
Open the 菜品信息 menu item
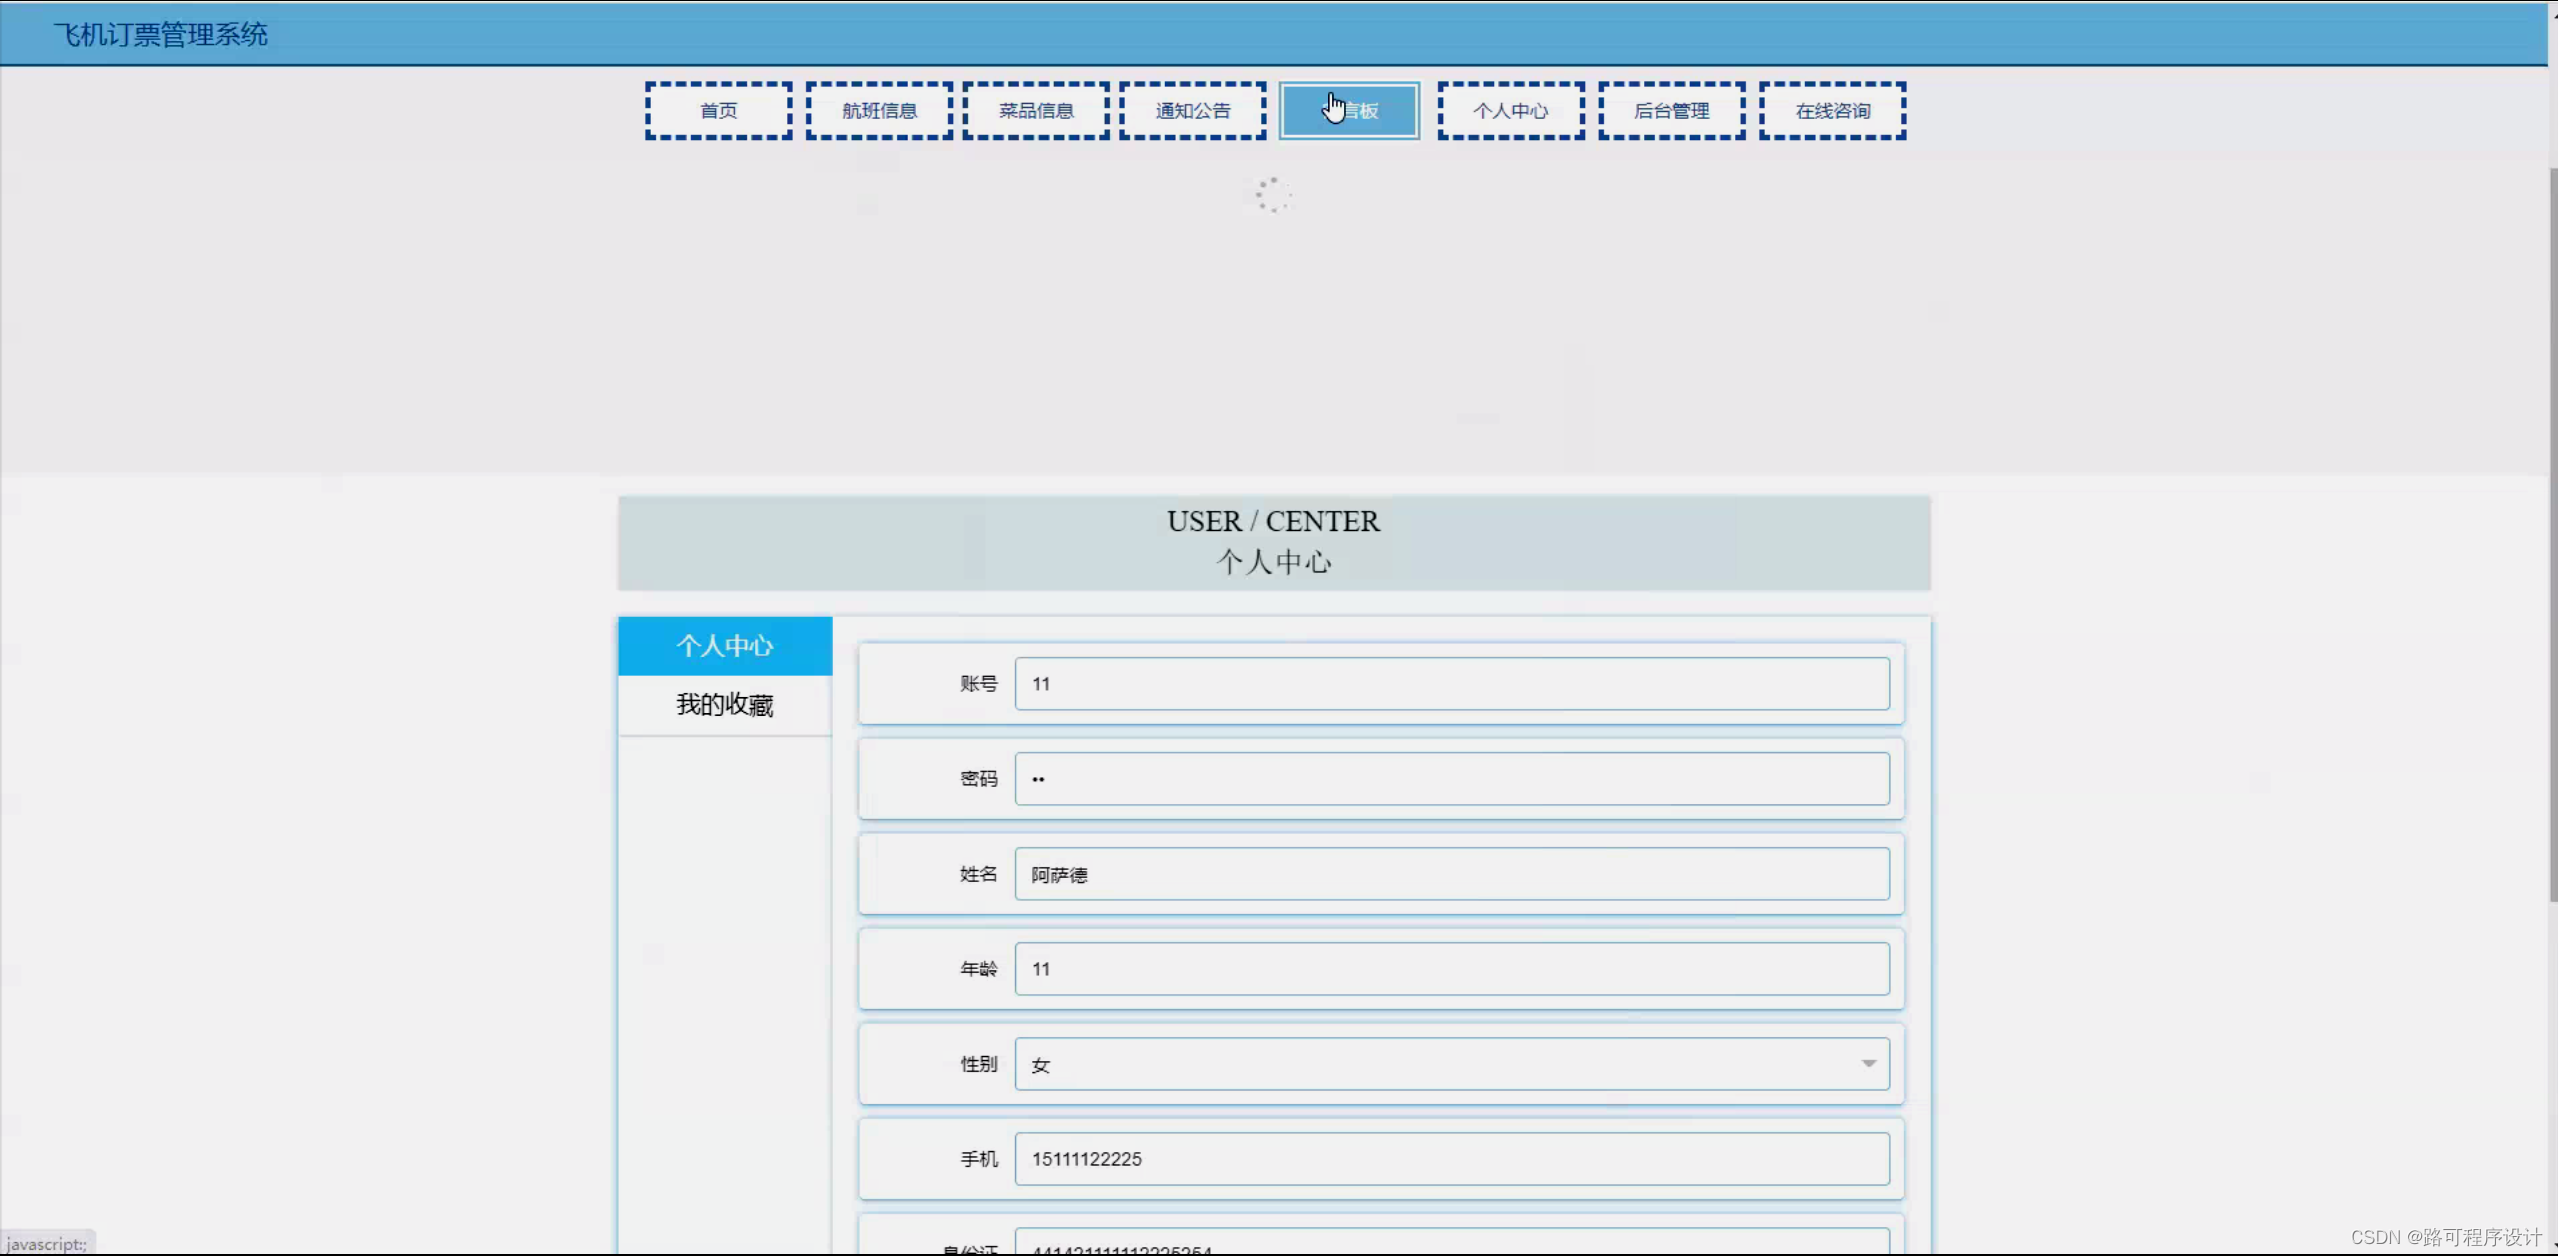tap(1036, 111)
